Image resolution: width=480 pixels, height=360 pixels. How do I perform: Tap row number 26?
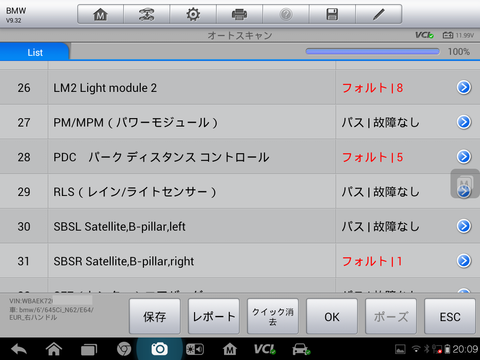coord(24,88)
